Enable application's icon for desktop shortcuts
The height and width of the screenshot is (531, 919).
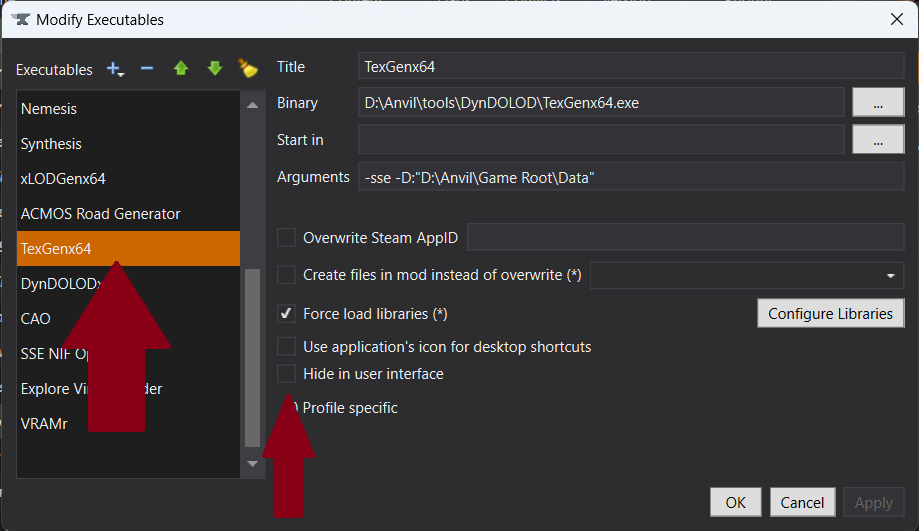pyautogui.click(x=287, y=347)
